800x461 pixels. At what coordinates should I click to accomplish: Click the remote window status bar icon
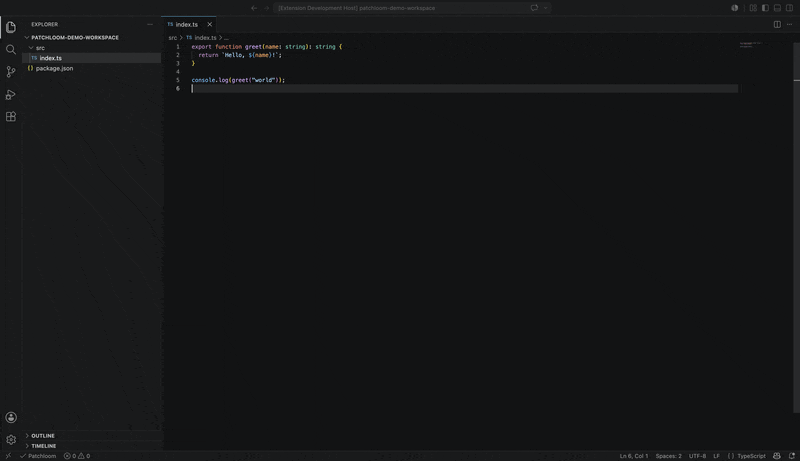pos(8,456)
